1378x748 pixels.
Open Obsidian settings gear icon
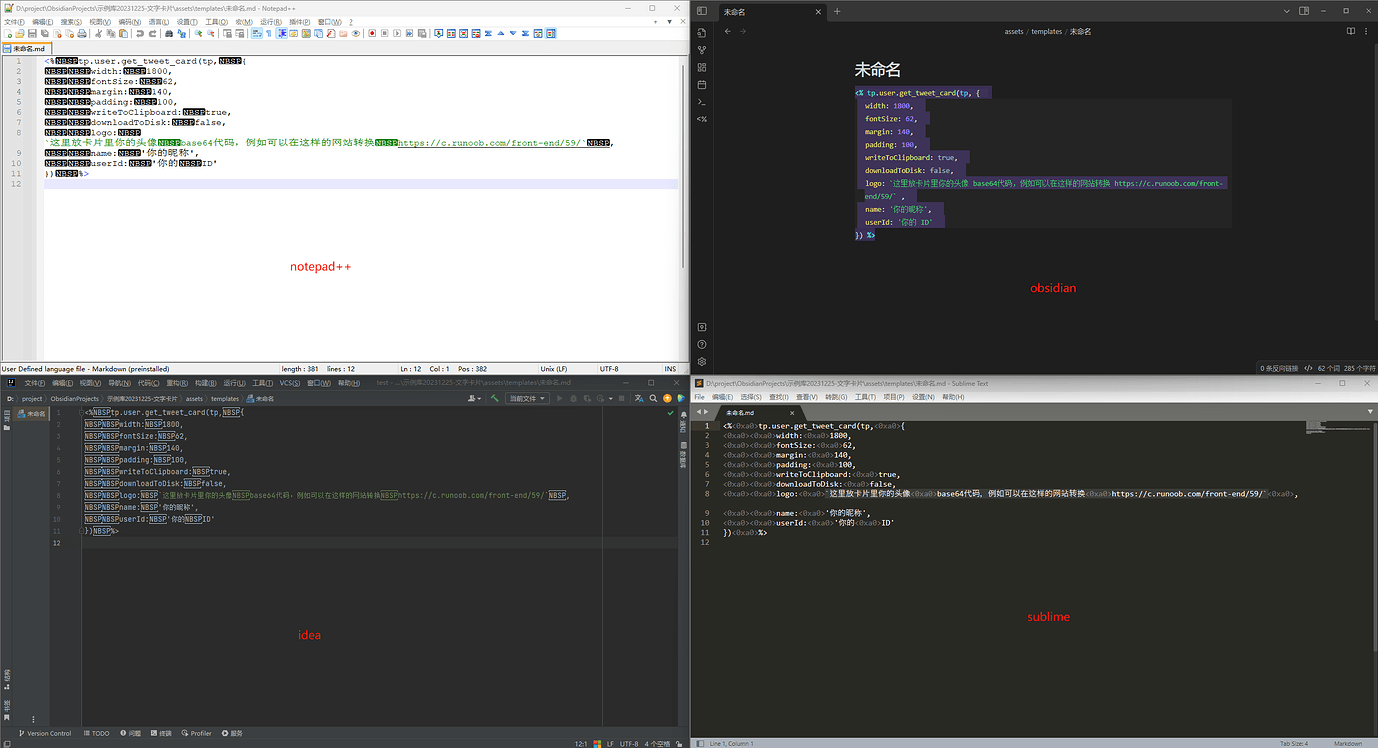click(702, 361)
